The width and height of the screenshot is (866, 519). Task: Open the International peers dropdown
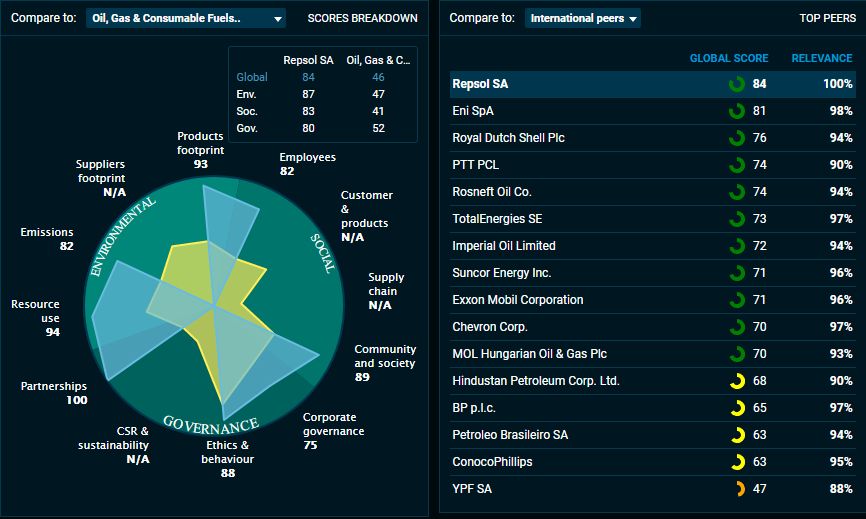coord(583,18)
